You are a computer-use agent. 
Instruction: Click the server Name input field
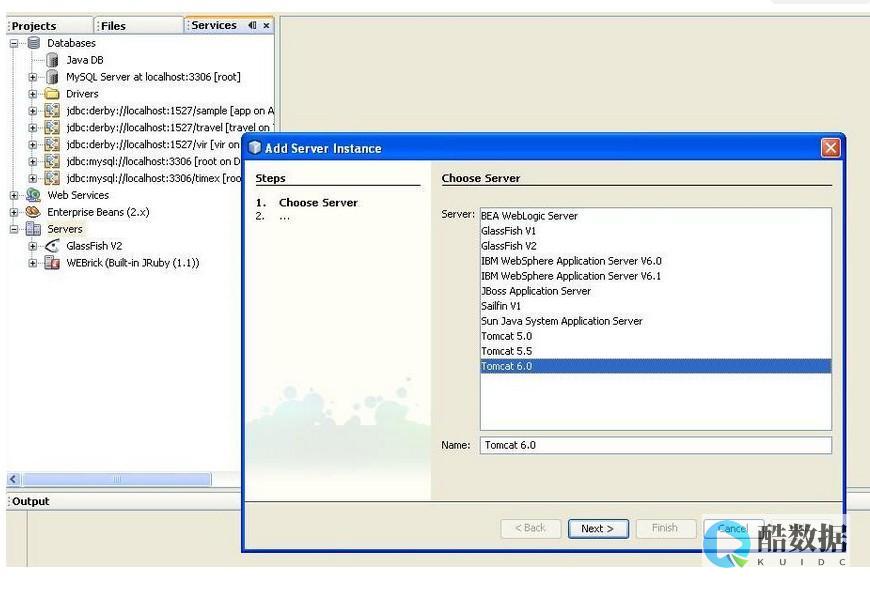coord(655,445)
